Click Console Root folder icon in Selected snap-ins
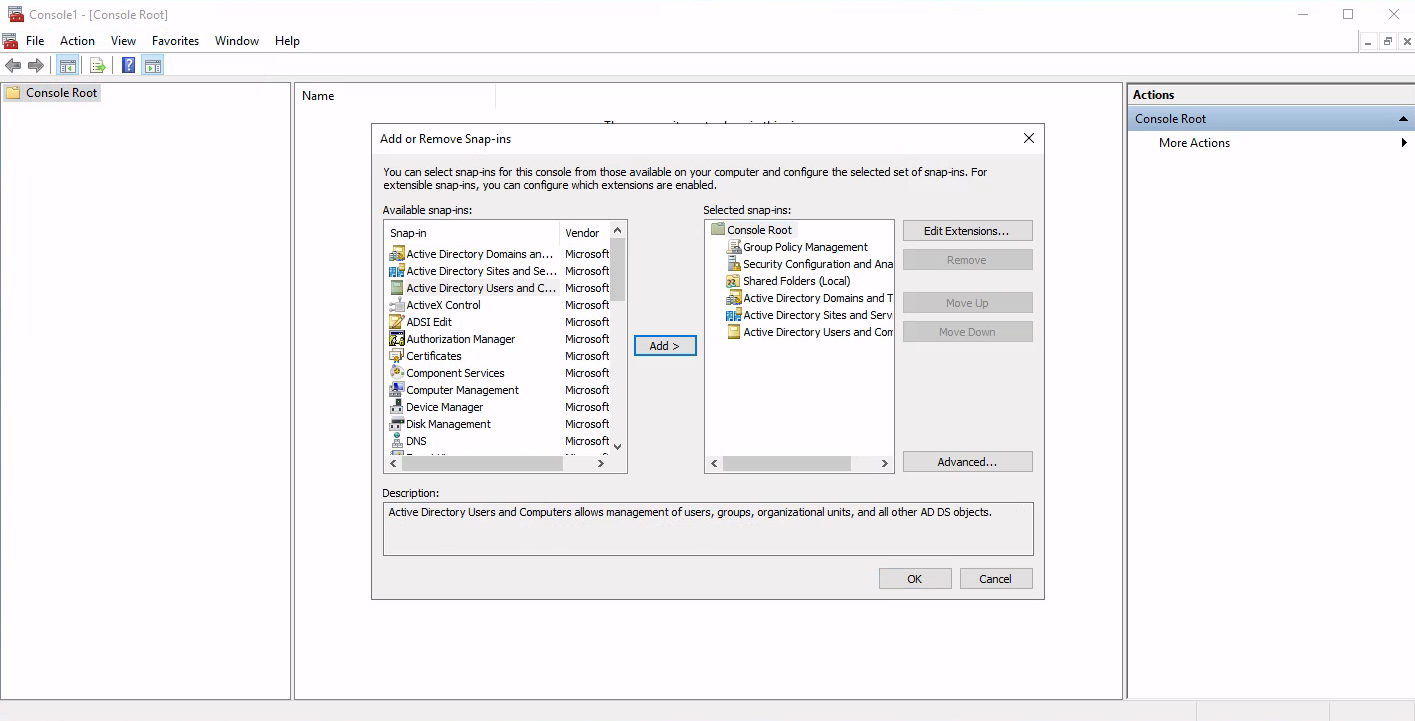Screen dimensions: 1415x721 coord(717,230)
